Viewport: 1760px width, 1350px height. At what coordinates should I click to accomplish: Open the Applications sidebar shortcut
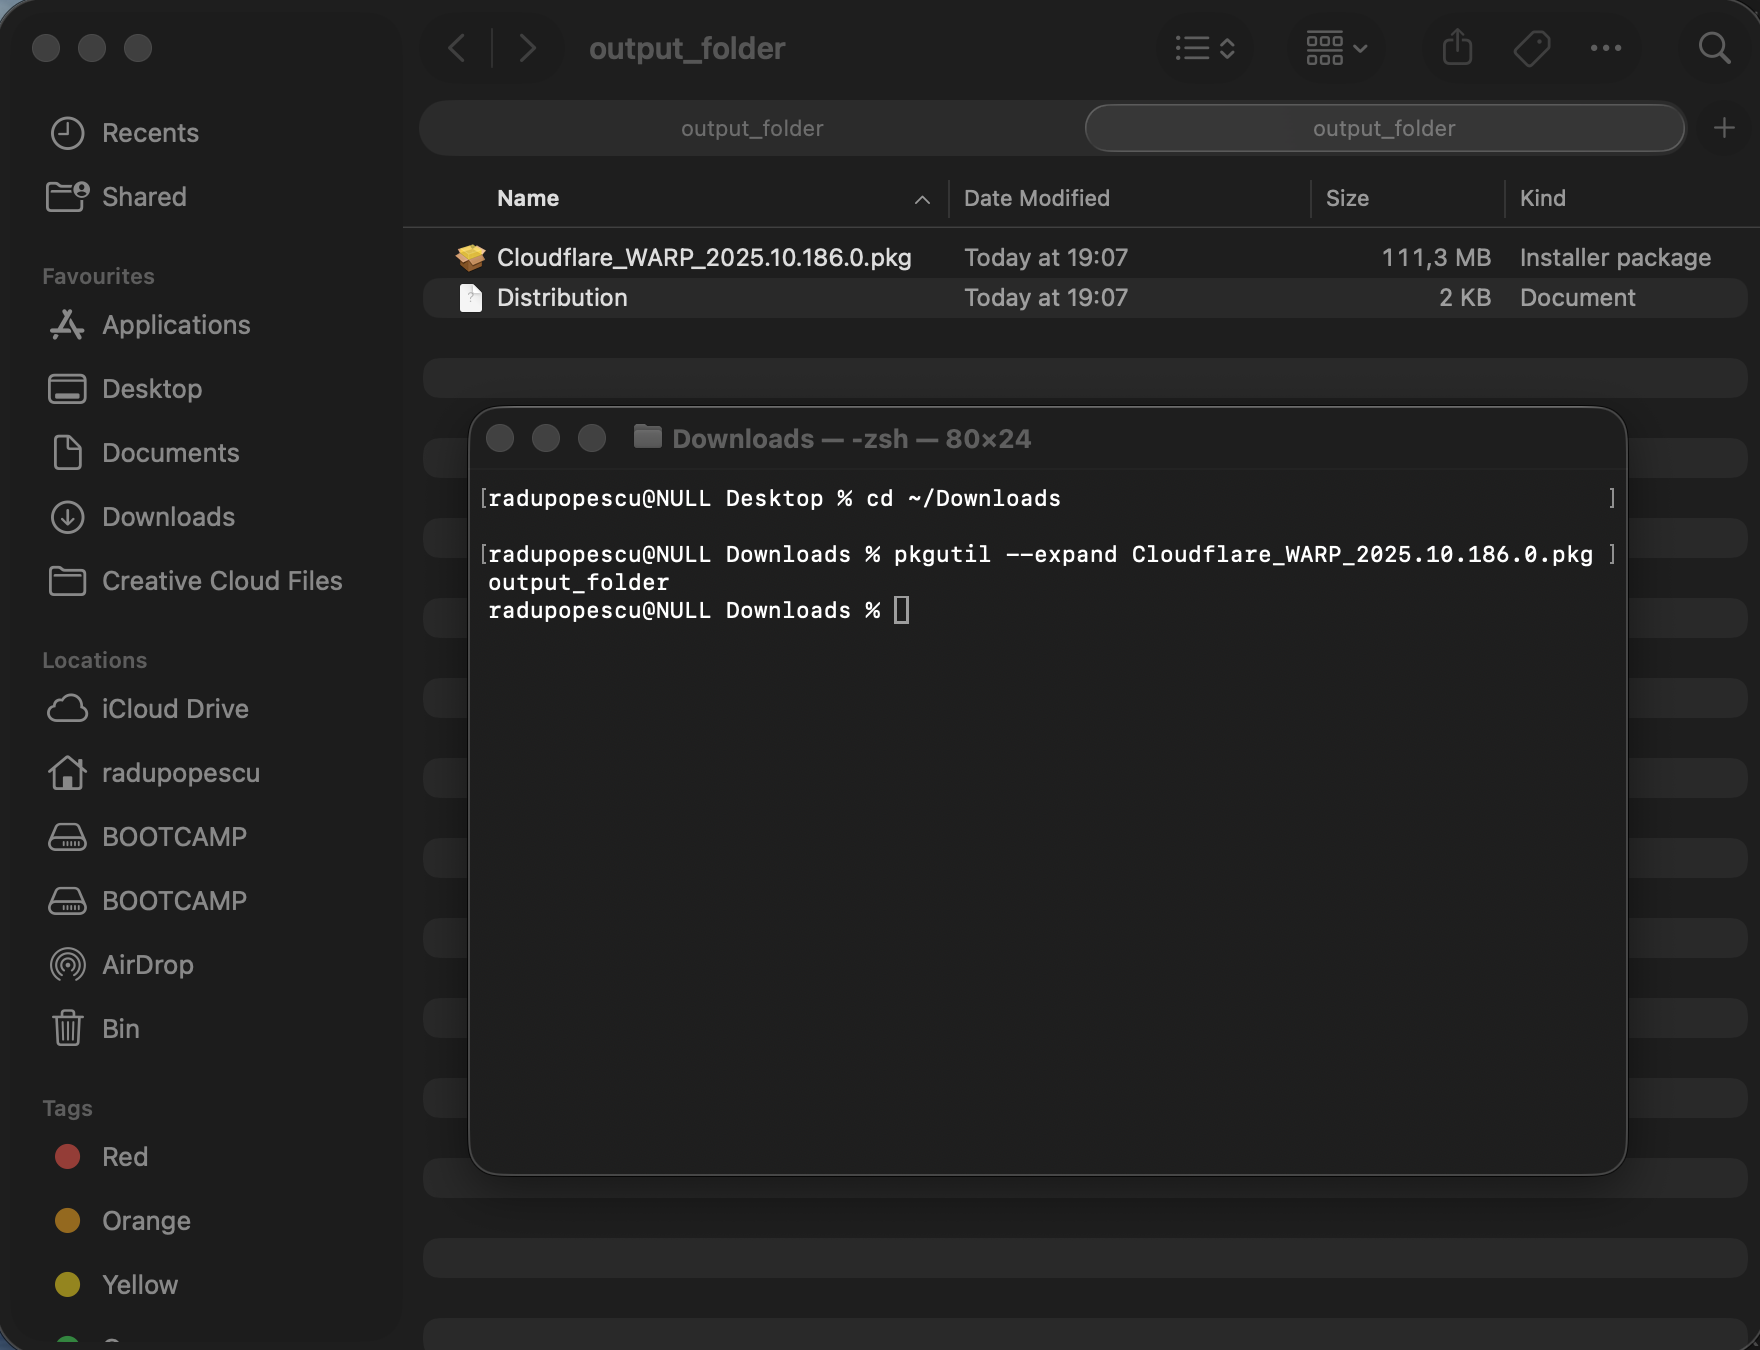tap(176, 324)
